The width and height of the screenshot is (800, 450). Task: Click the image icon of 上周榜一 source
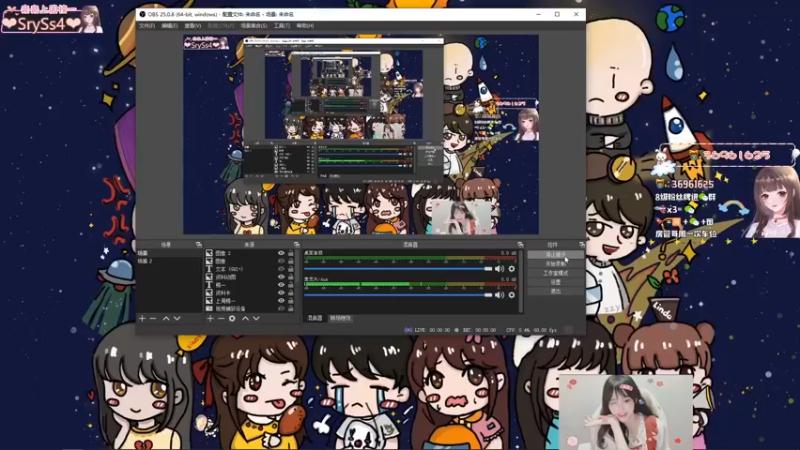209,301
